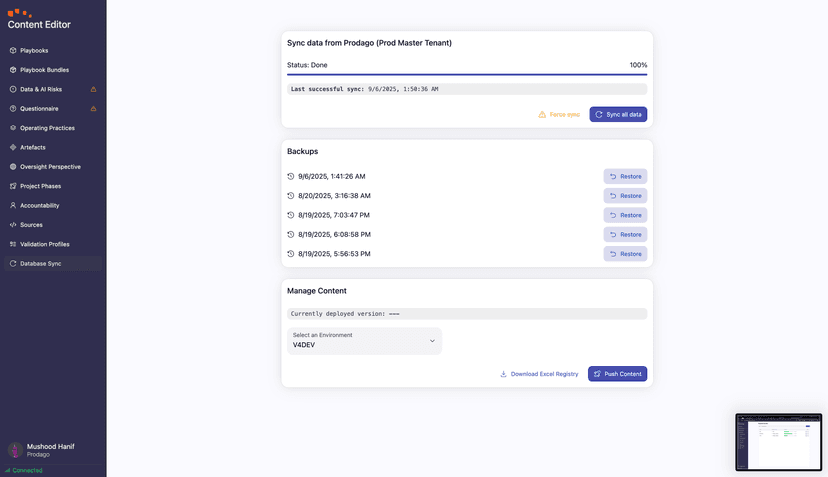The height and width of the screenshot is (477, 828).
Task: Click the Accountability person icon
Action: click(13, 206)
